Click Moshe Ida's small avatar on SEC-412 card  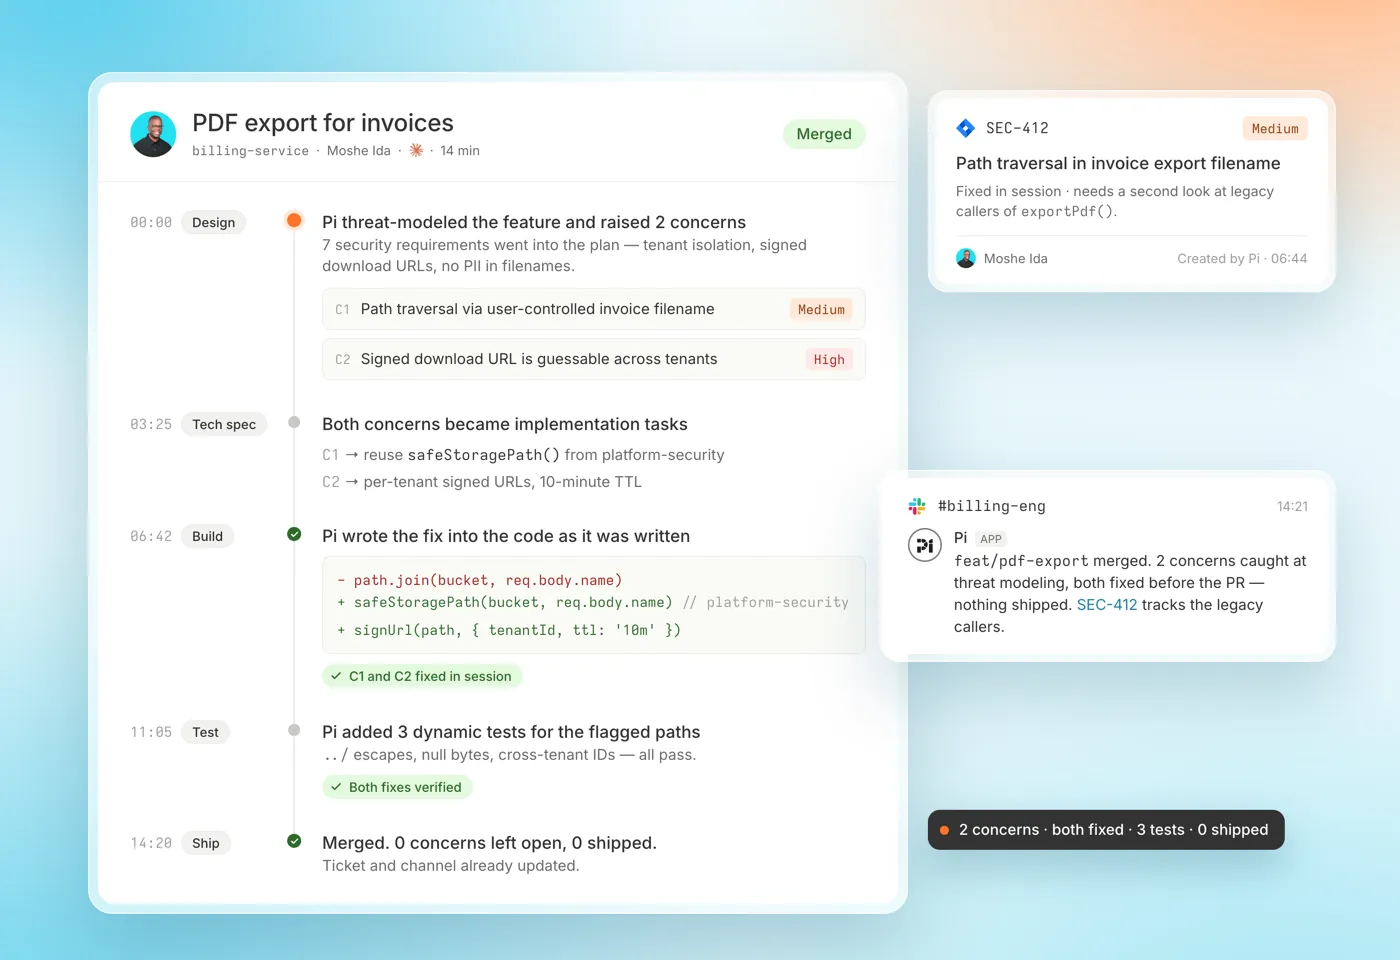click(x=965, y=258)
